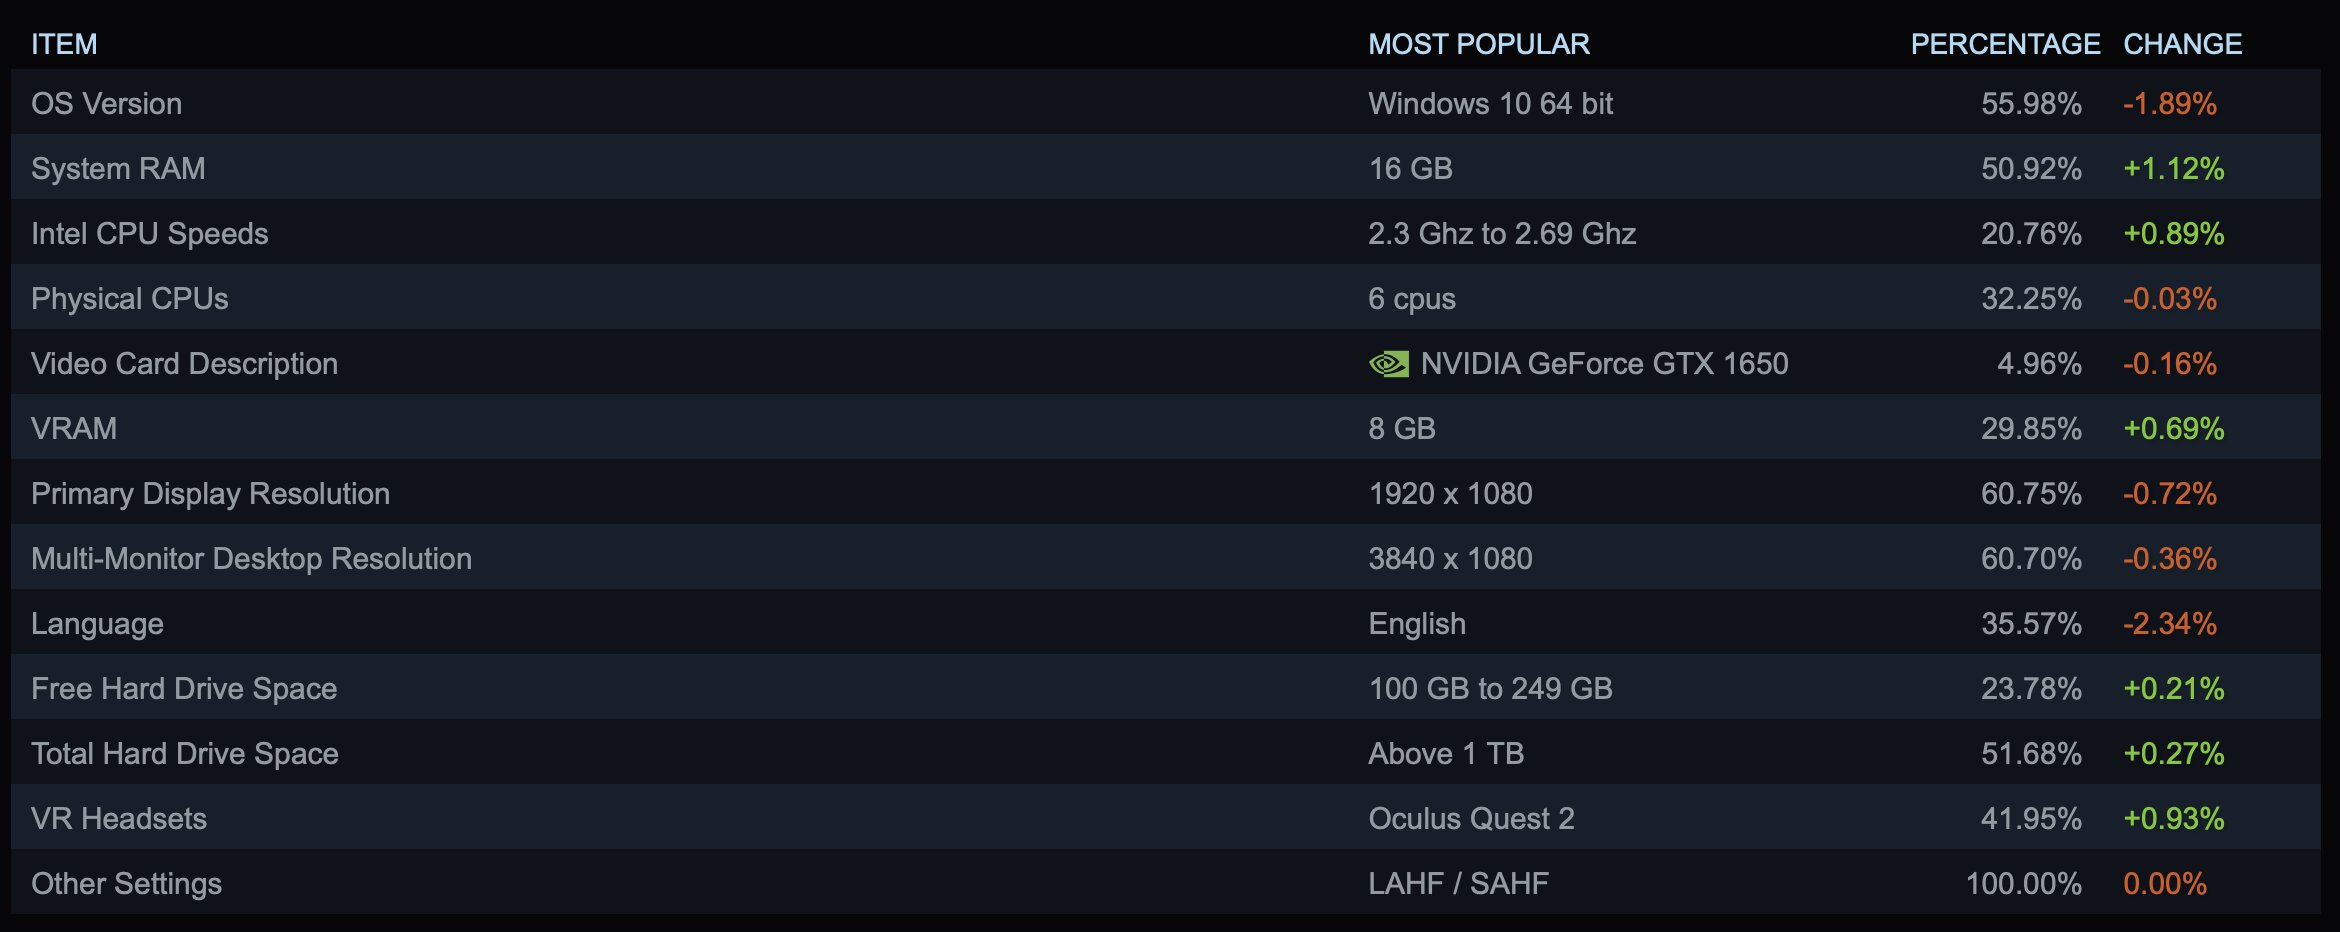Click the MOST POPULAR column header

(x=1478, y=44)
